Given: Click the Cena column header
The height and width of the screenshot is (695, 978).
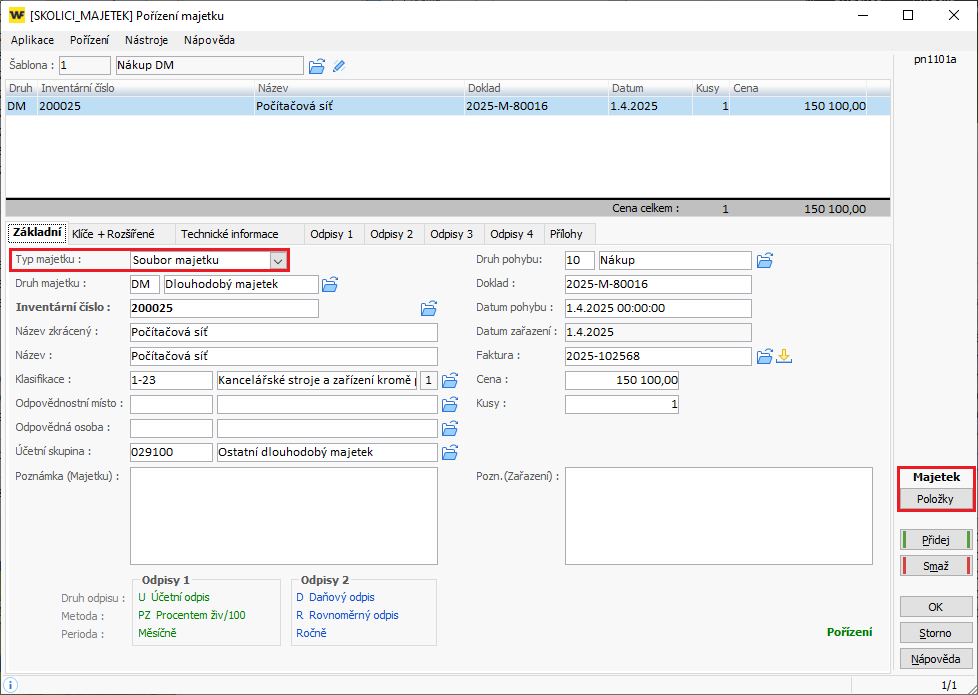Looking at the screenshot, I should click(x=798, y=88).
